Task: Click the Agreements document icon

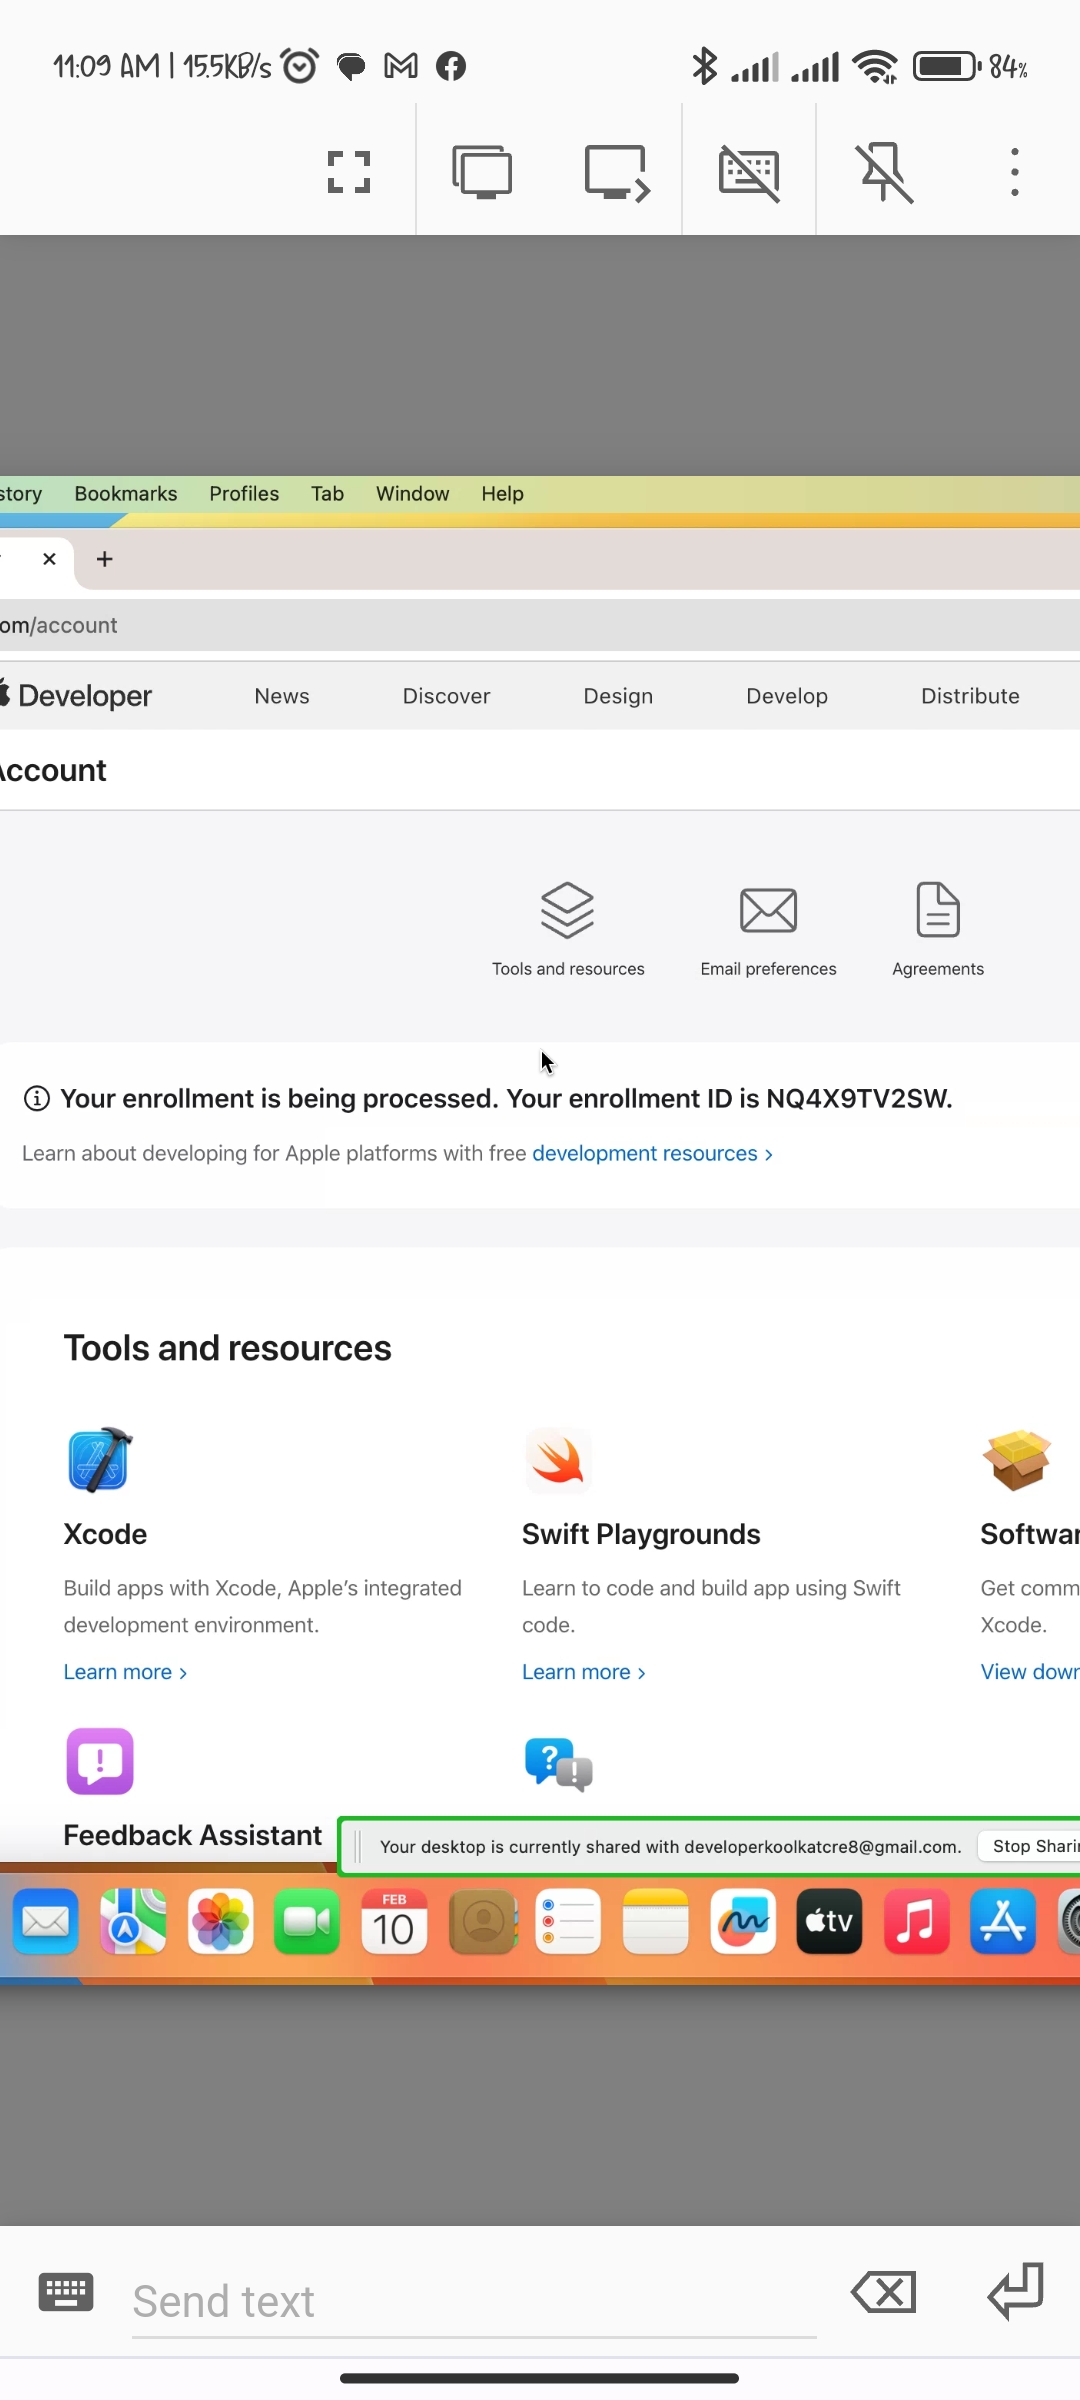Action: click(x=938, y=910)
